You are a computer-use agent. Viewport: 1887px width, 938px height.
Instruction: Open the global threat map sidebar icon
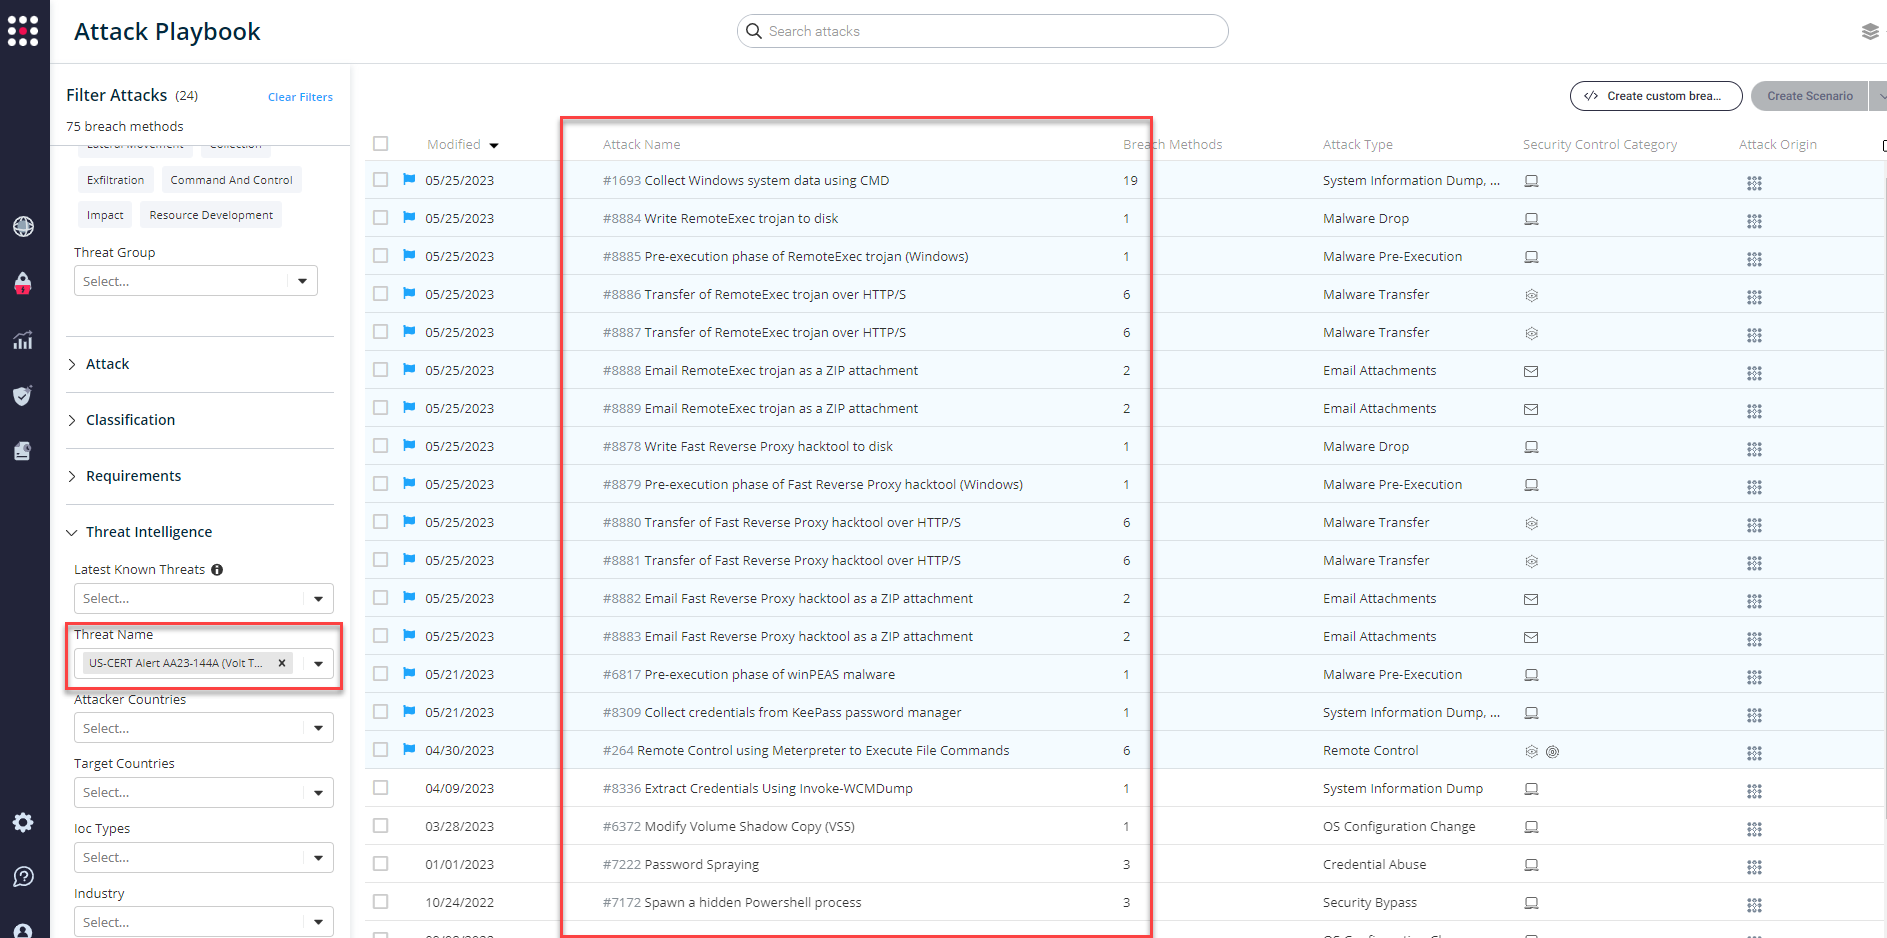click(23, 226)
